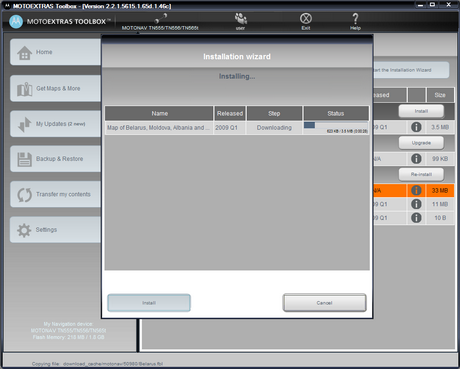The width and height of the screenshot is (460, 369).
Task: Click the 3.5 MB size cell
Action: [x=440, y=127]
